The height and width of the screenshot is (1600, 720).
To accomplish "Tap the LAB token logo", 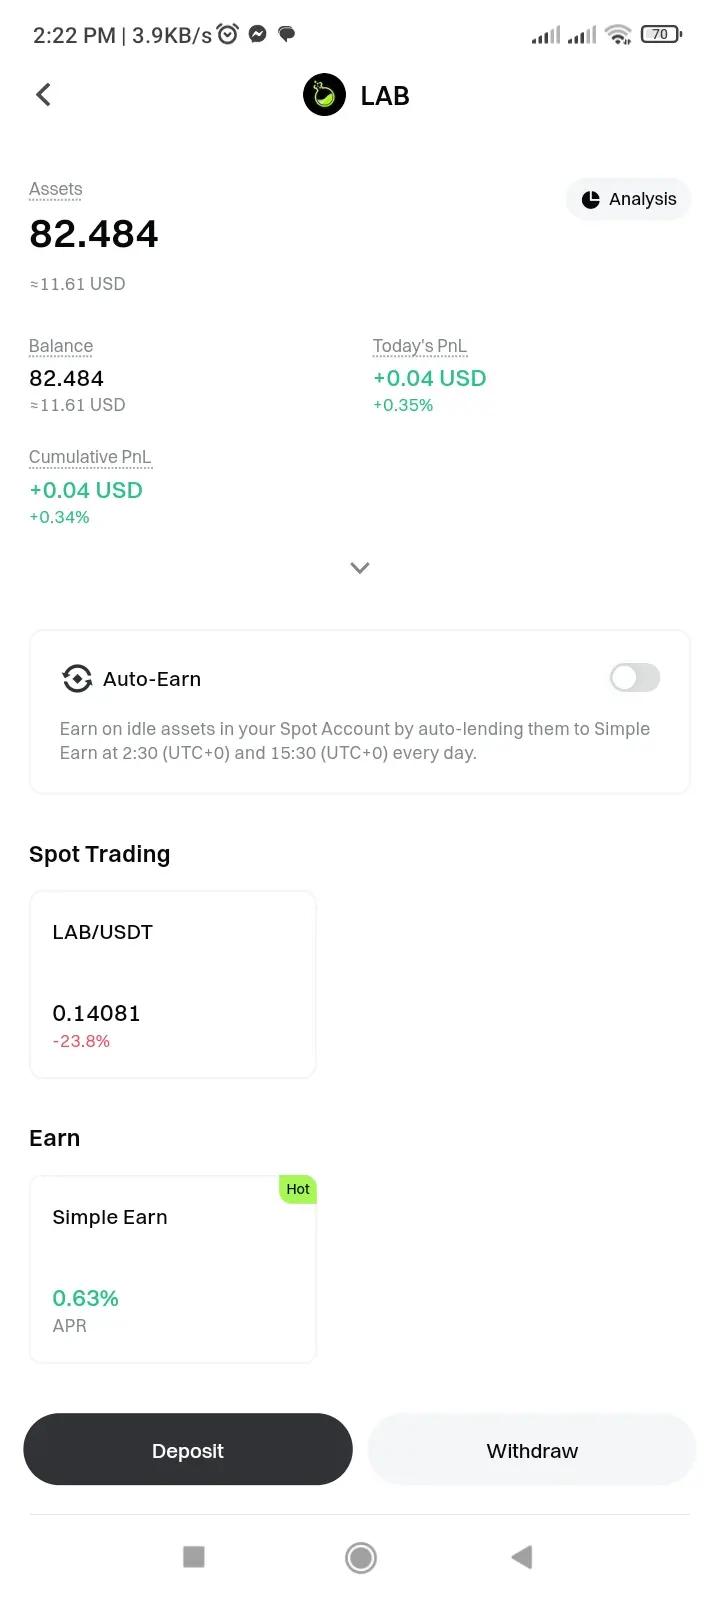I will (x=324, y=95).
